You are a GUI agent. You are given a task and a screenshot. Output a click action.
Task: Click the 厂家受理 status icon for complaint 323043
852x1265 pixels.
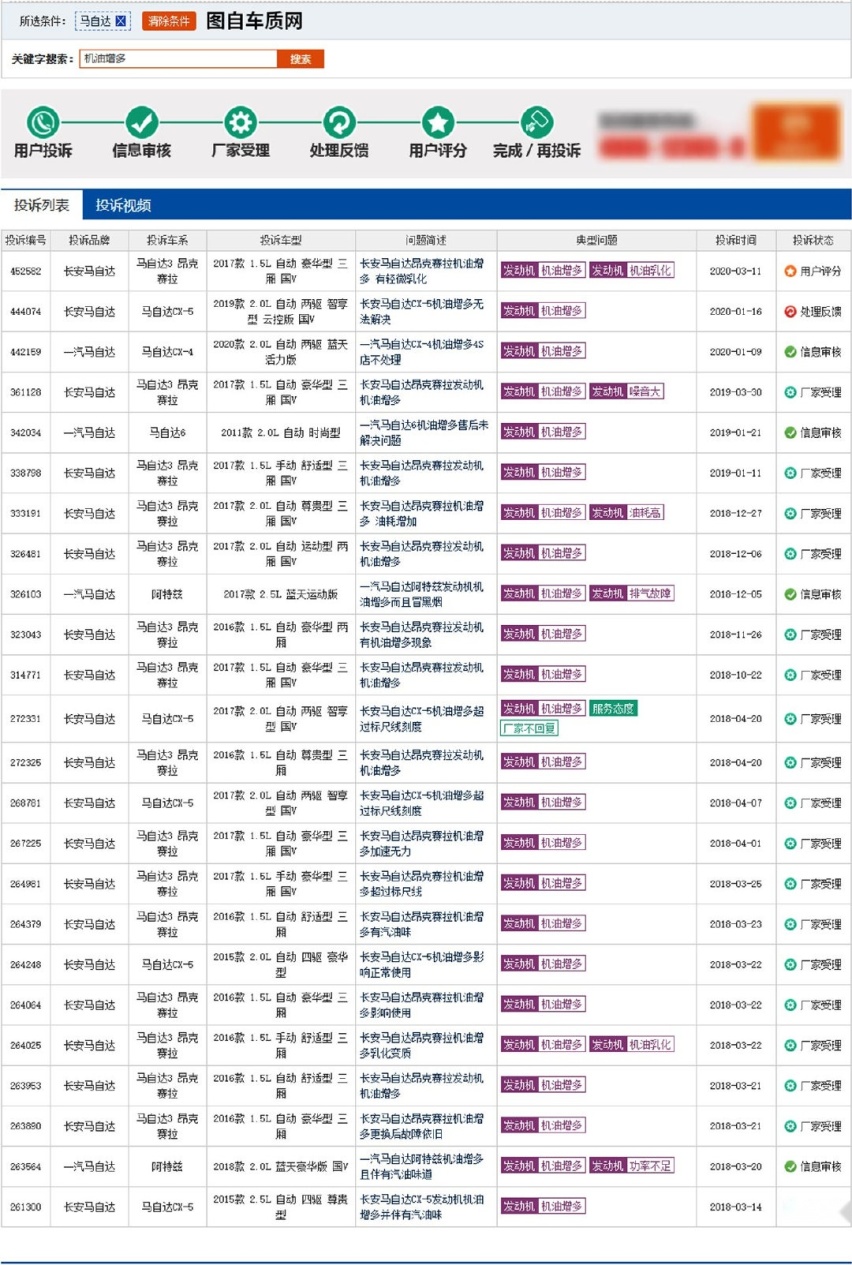click(x=790, y=634)
